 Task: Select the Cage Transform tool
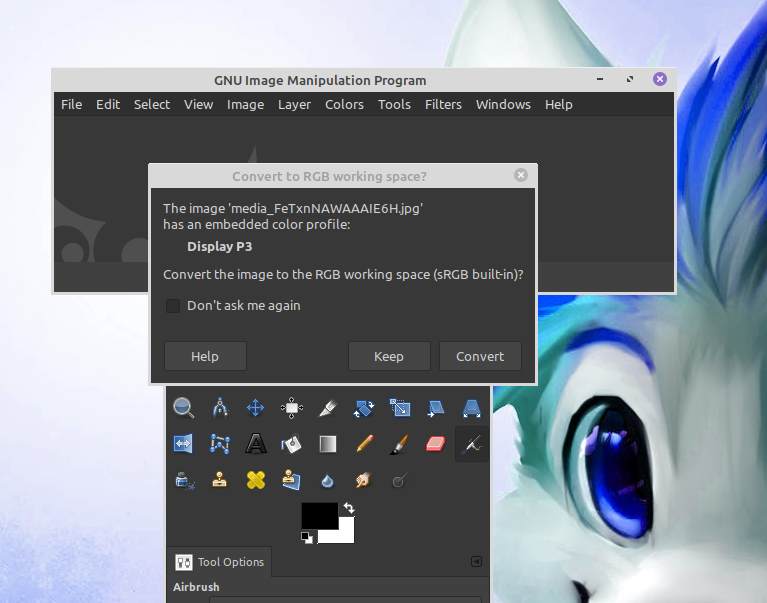coord(220,444)
